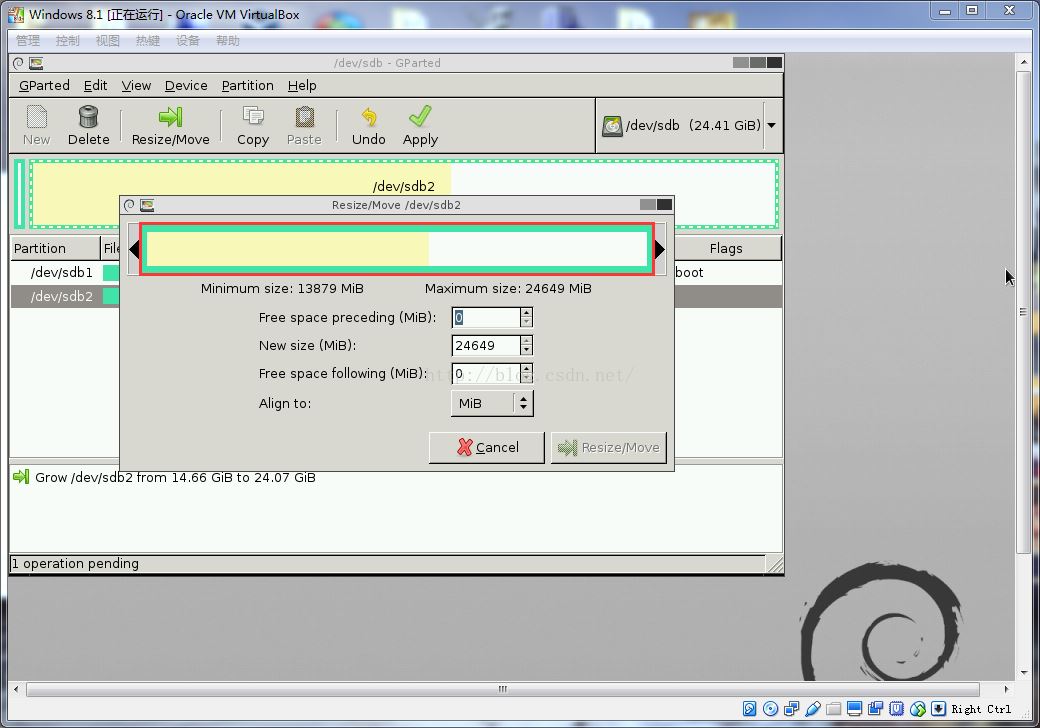Click the Free space following stepper
The image size is (1040, 728).
[527, 374]
